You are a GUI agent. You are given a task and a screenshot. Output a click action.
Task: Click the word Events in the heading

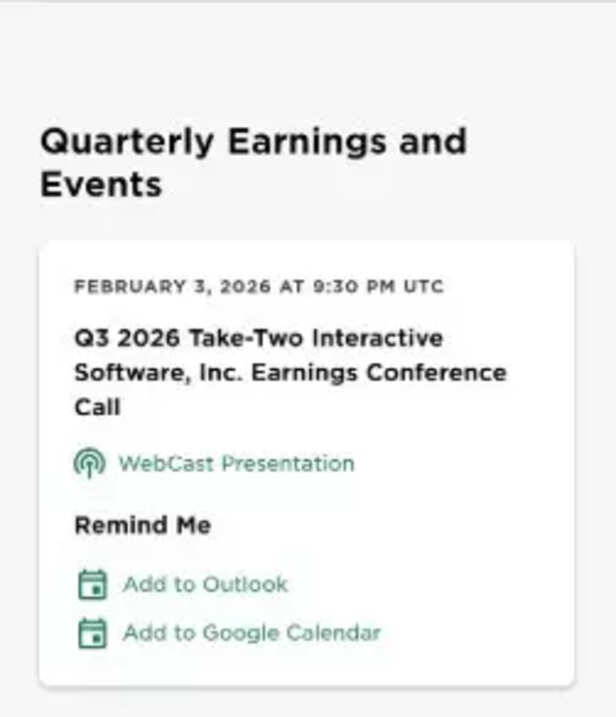coord(101,185)
